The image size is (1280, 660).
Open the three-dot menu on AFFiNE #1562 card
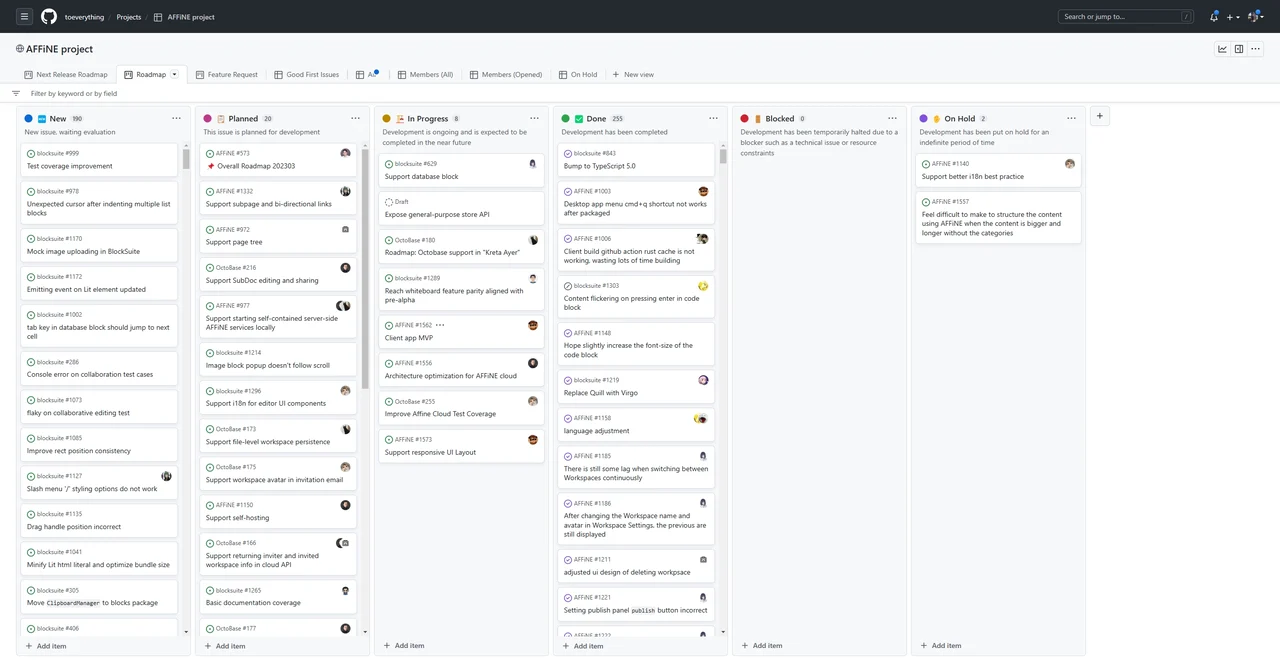[440, 325]
